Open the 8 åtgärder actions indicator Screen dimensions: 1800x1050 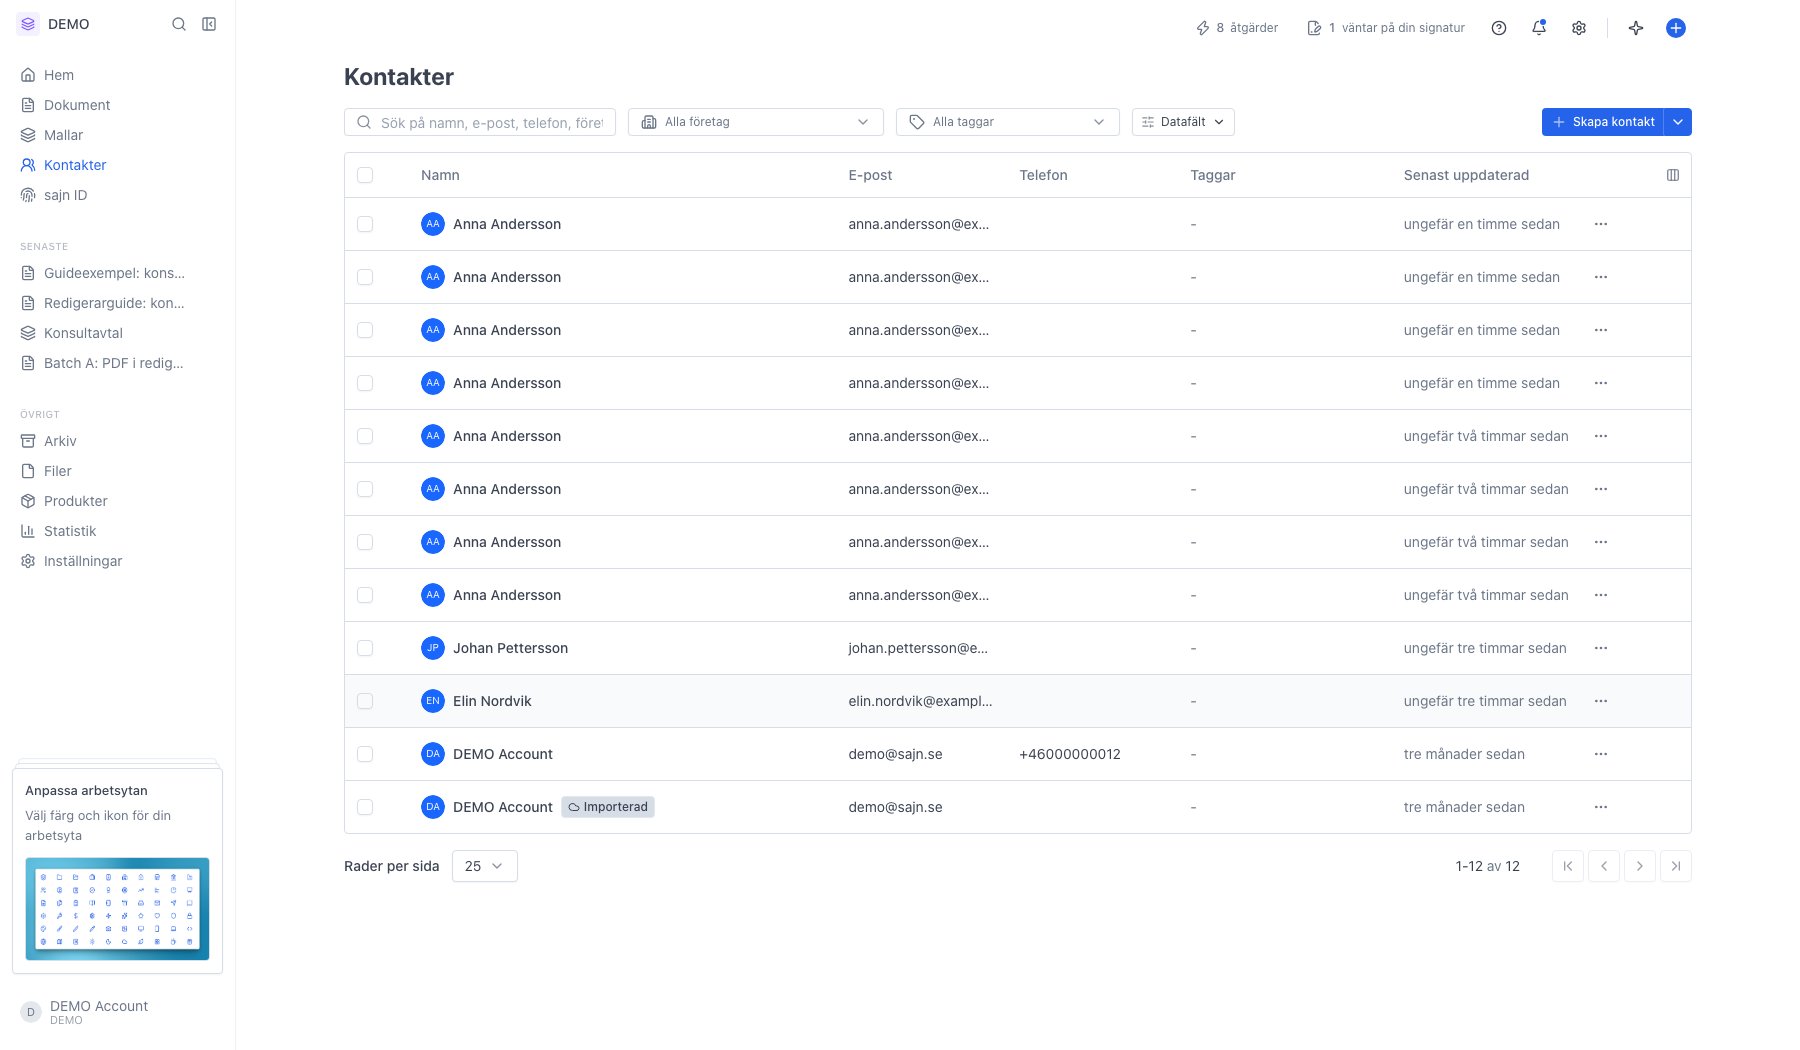click(x=1237, y=28)
